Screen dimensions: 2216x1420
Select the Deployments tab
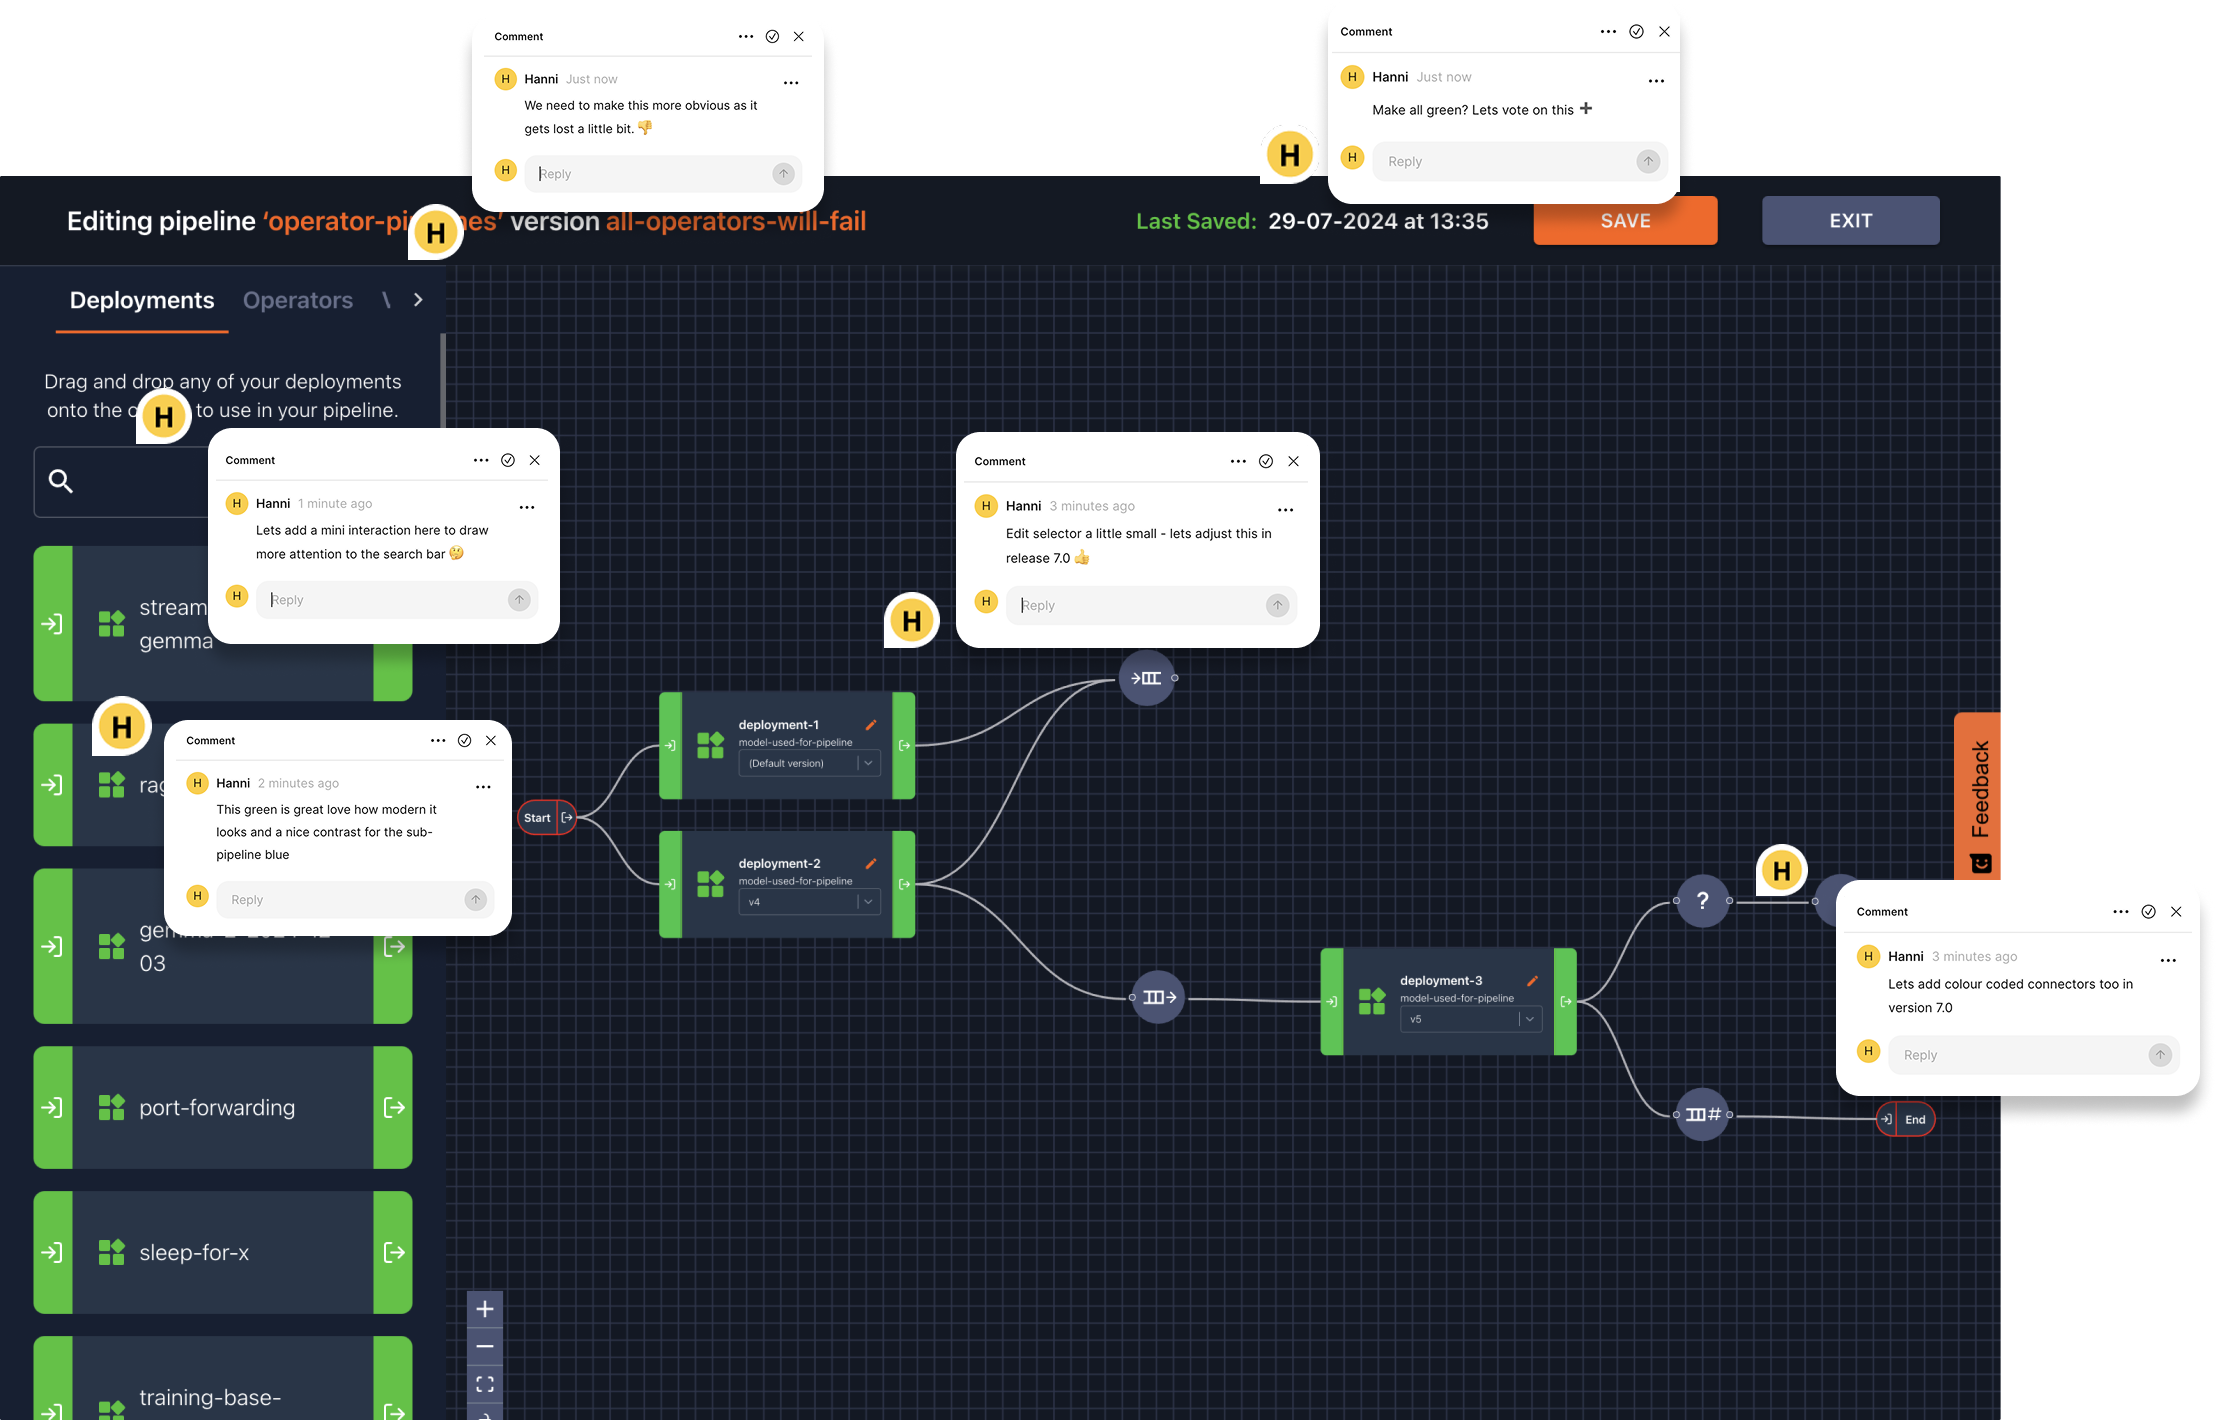142,300
